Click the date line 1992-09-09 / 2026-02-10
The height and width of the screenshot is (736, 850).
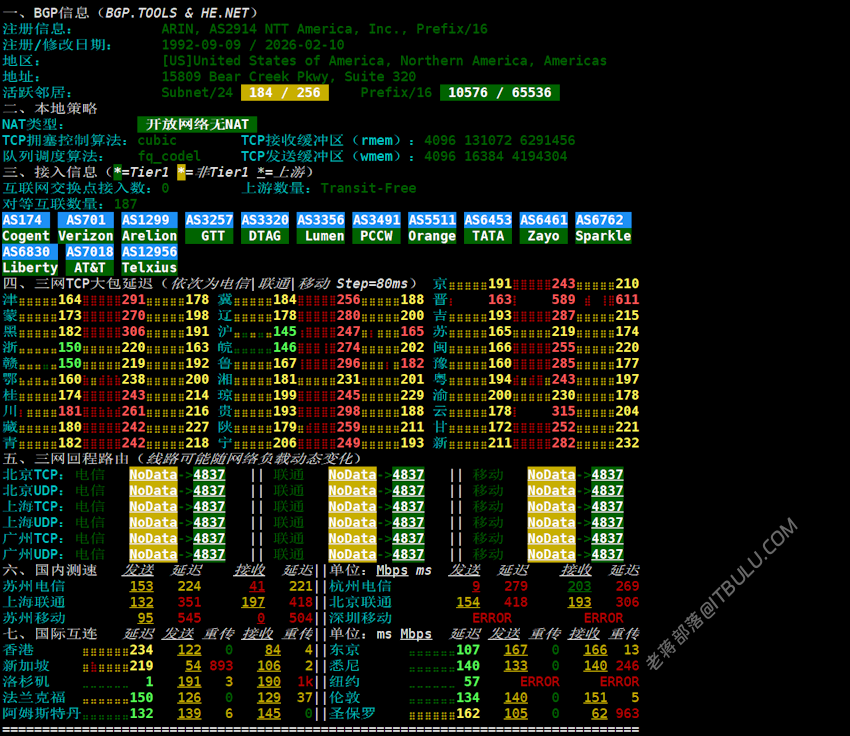(253, 45)
